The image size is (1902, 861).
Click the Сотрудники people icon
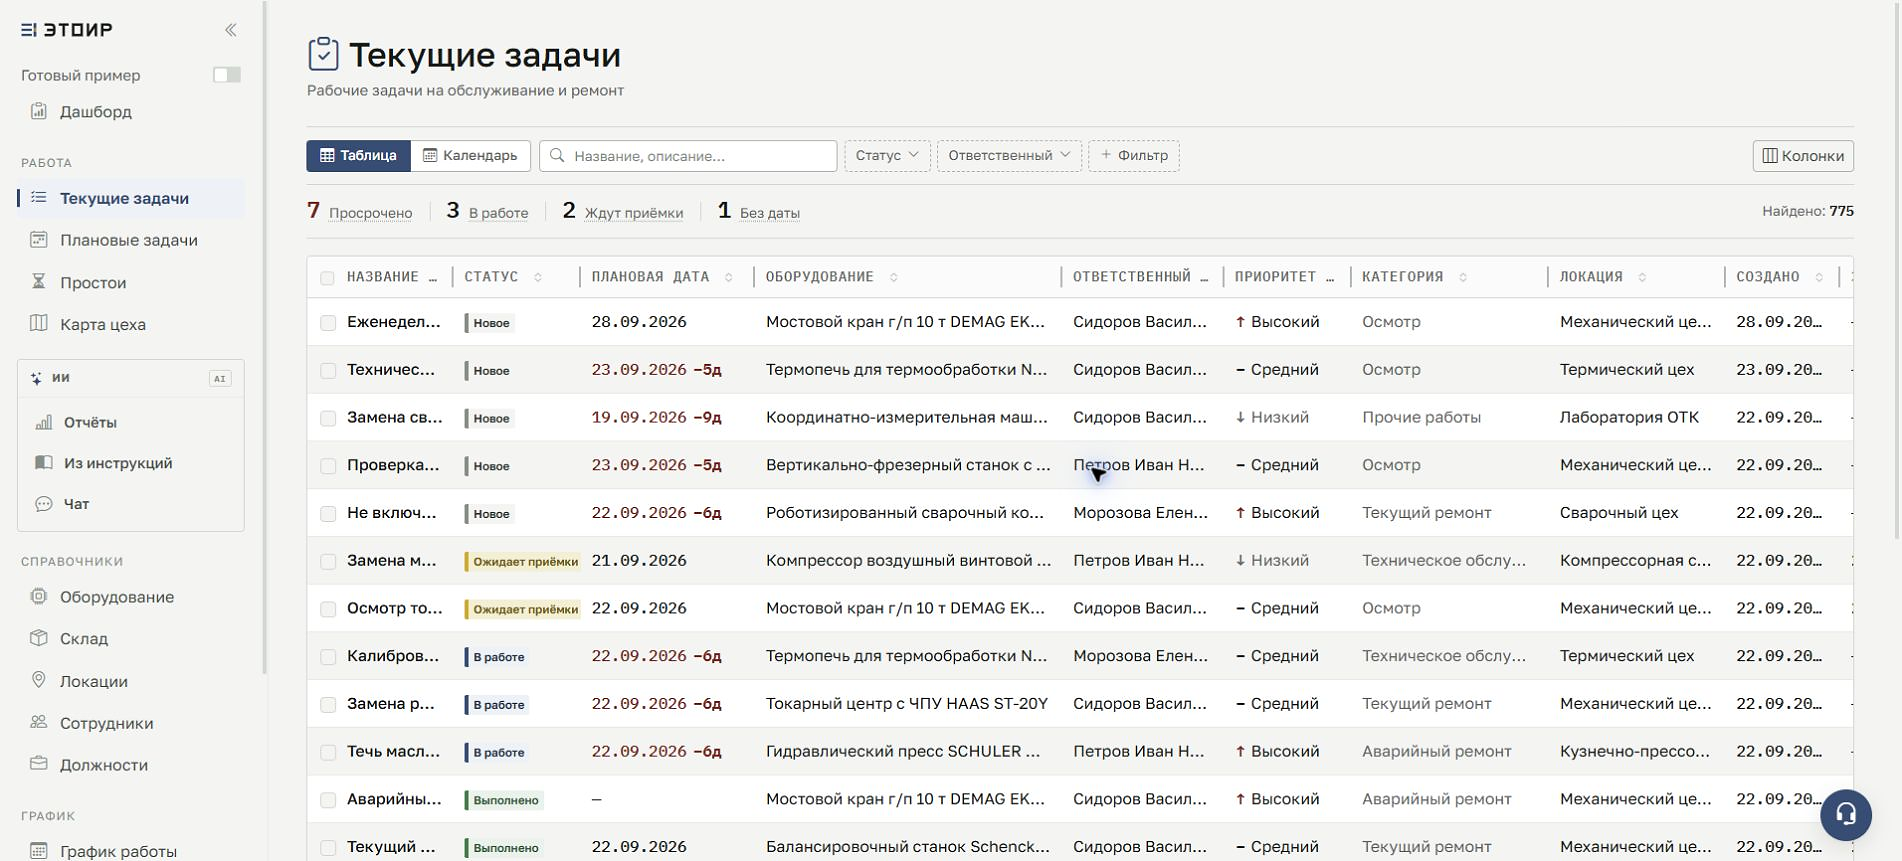(x=38, y=722)
